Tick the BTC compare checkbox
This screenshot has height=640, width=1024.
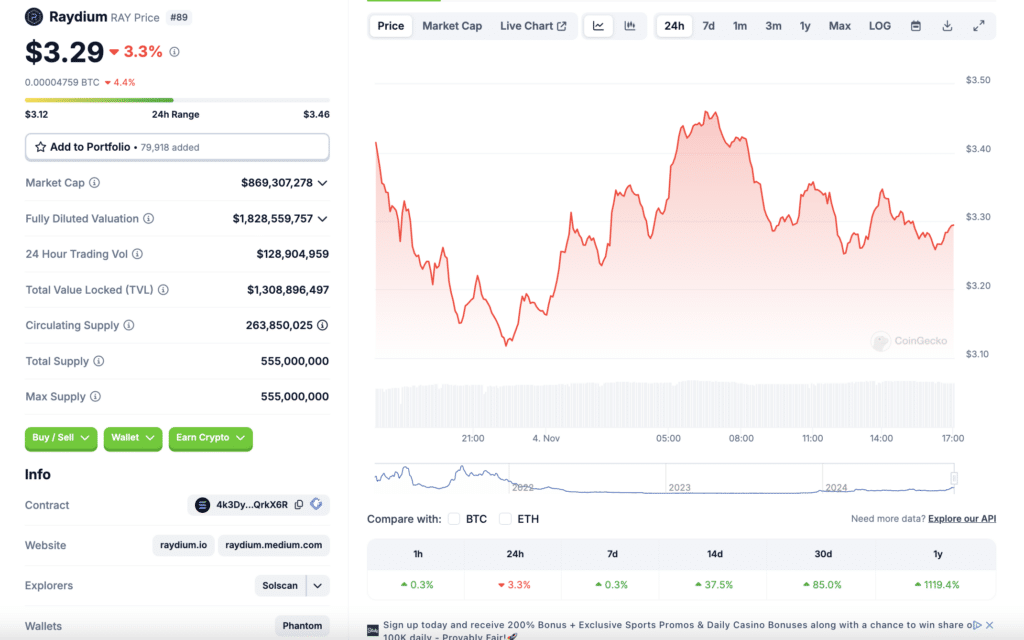pyautogui.click(x=454, y=519)
